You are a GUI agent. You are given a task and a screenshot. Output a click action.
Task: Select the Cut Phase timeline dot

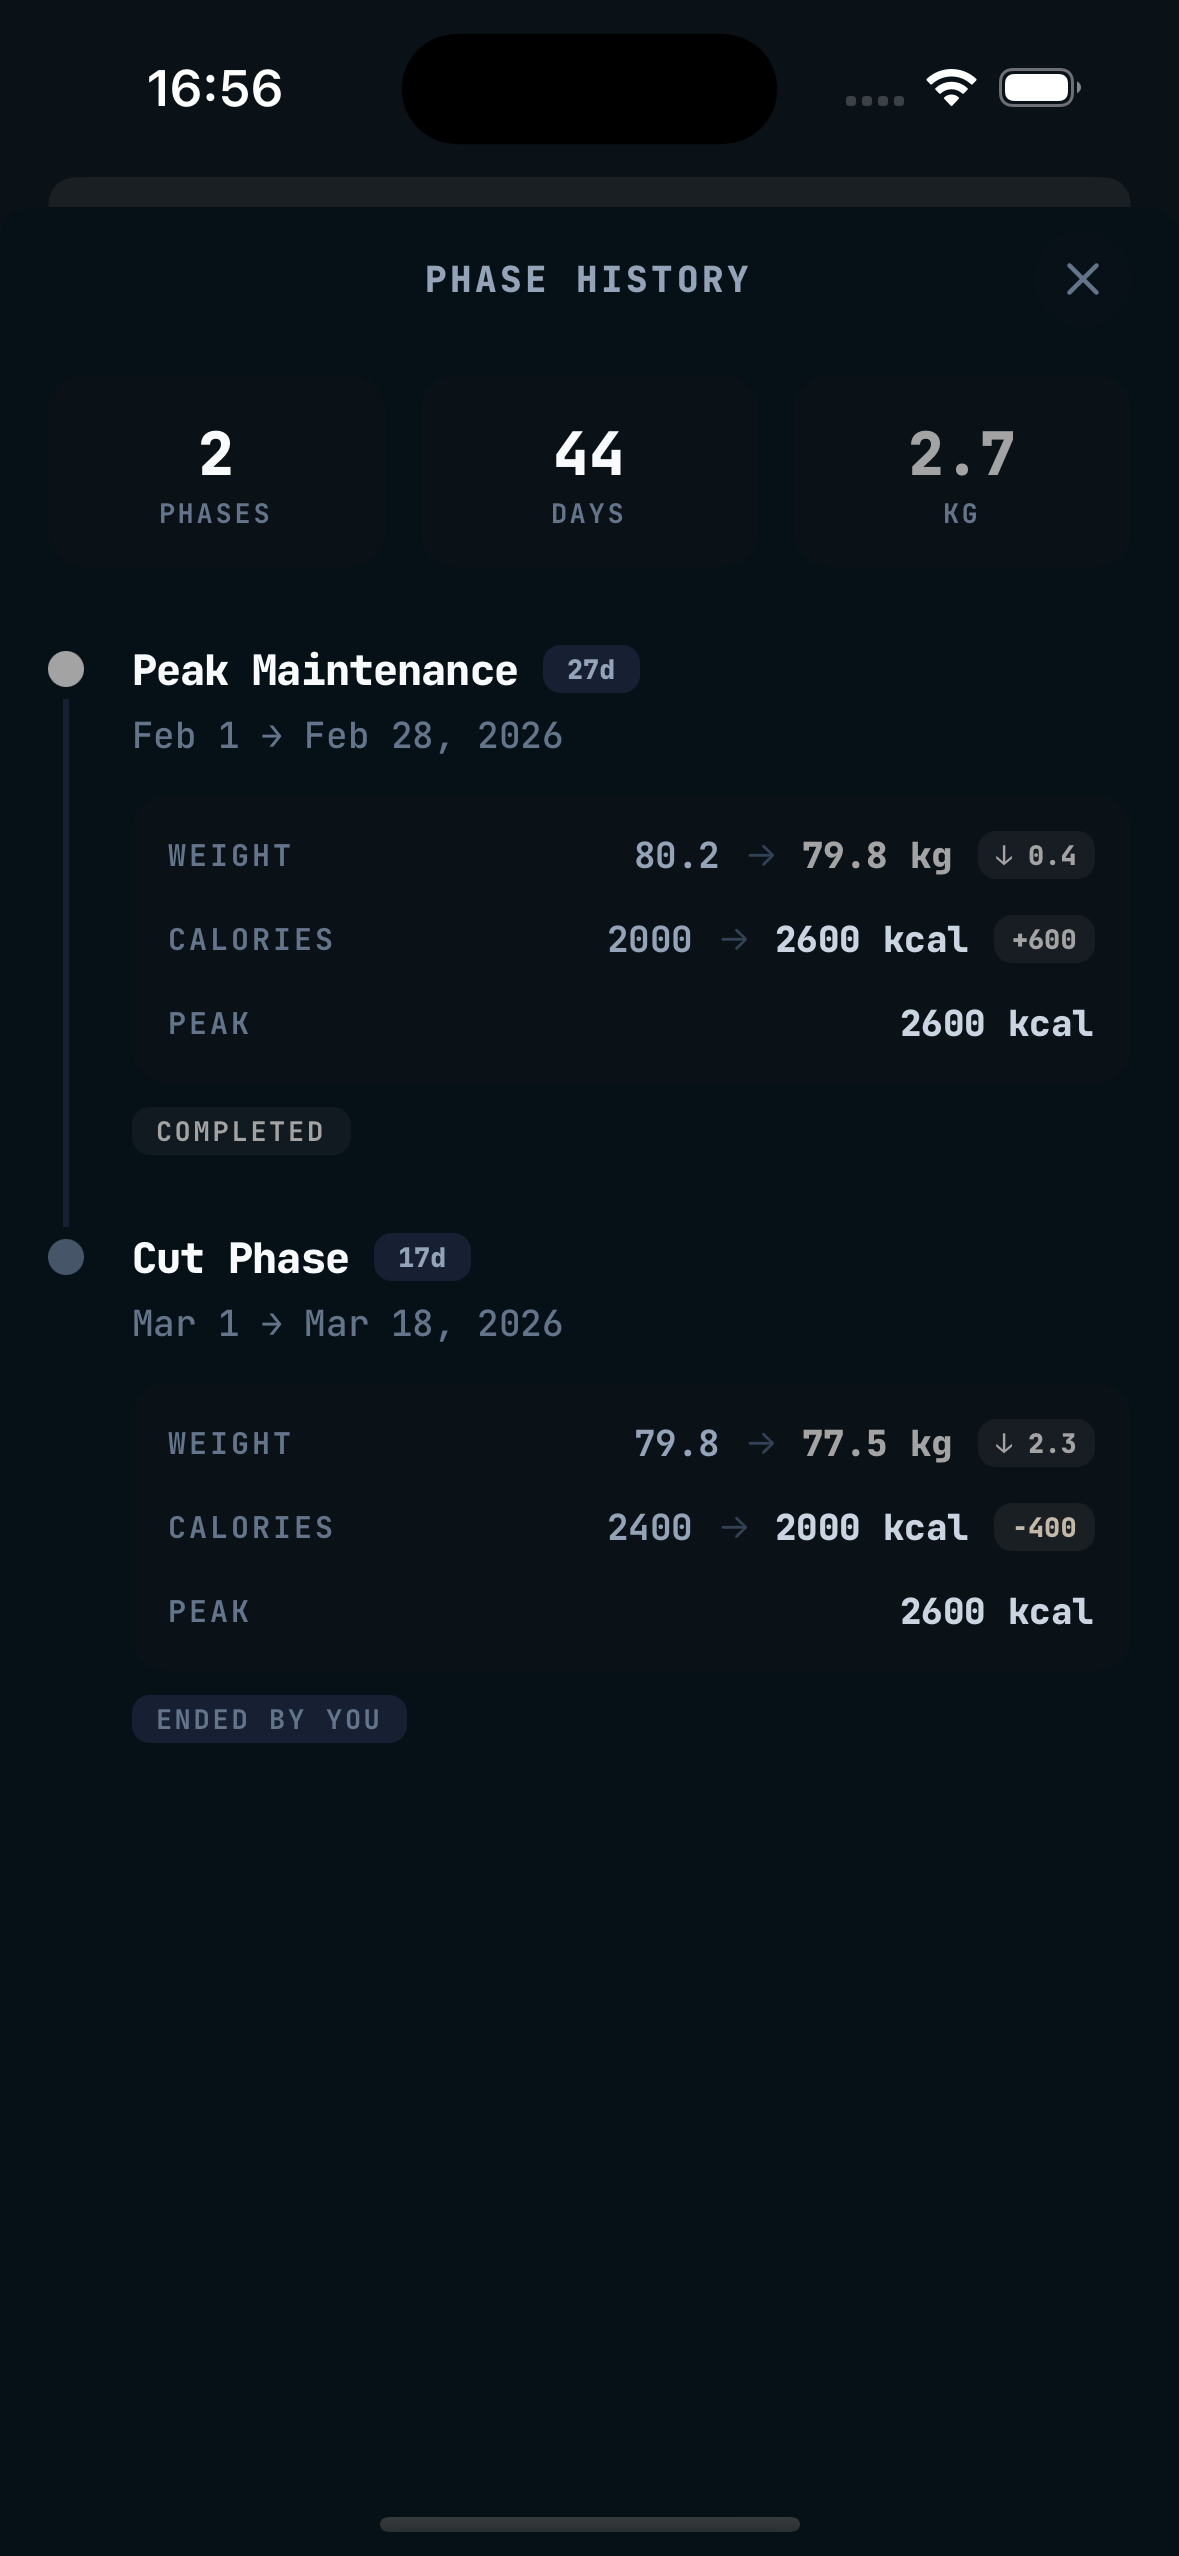click(x=66, y=1256)
